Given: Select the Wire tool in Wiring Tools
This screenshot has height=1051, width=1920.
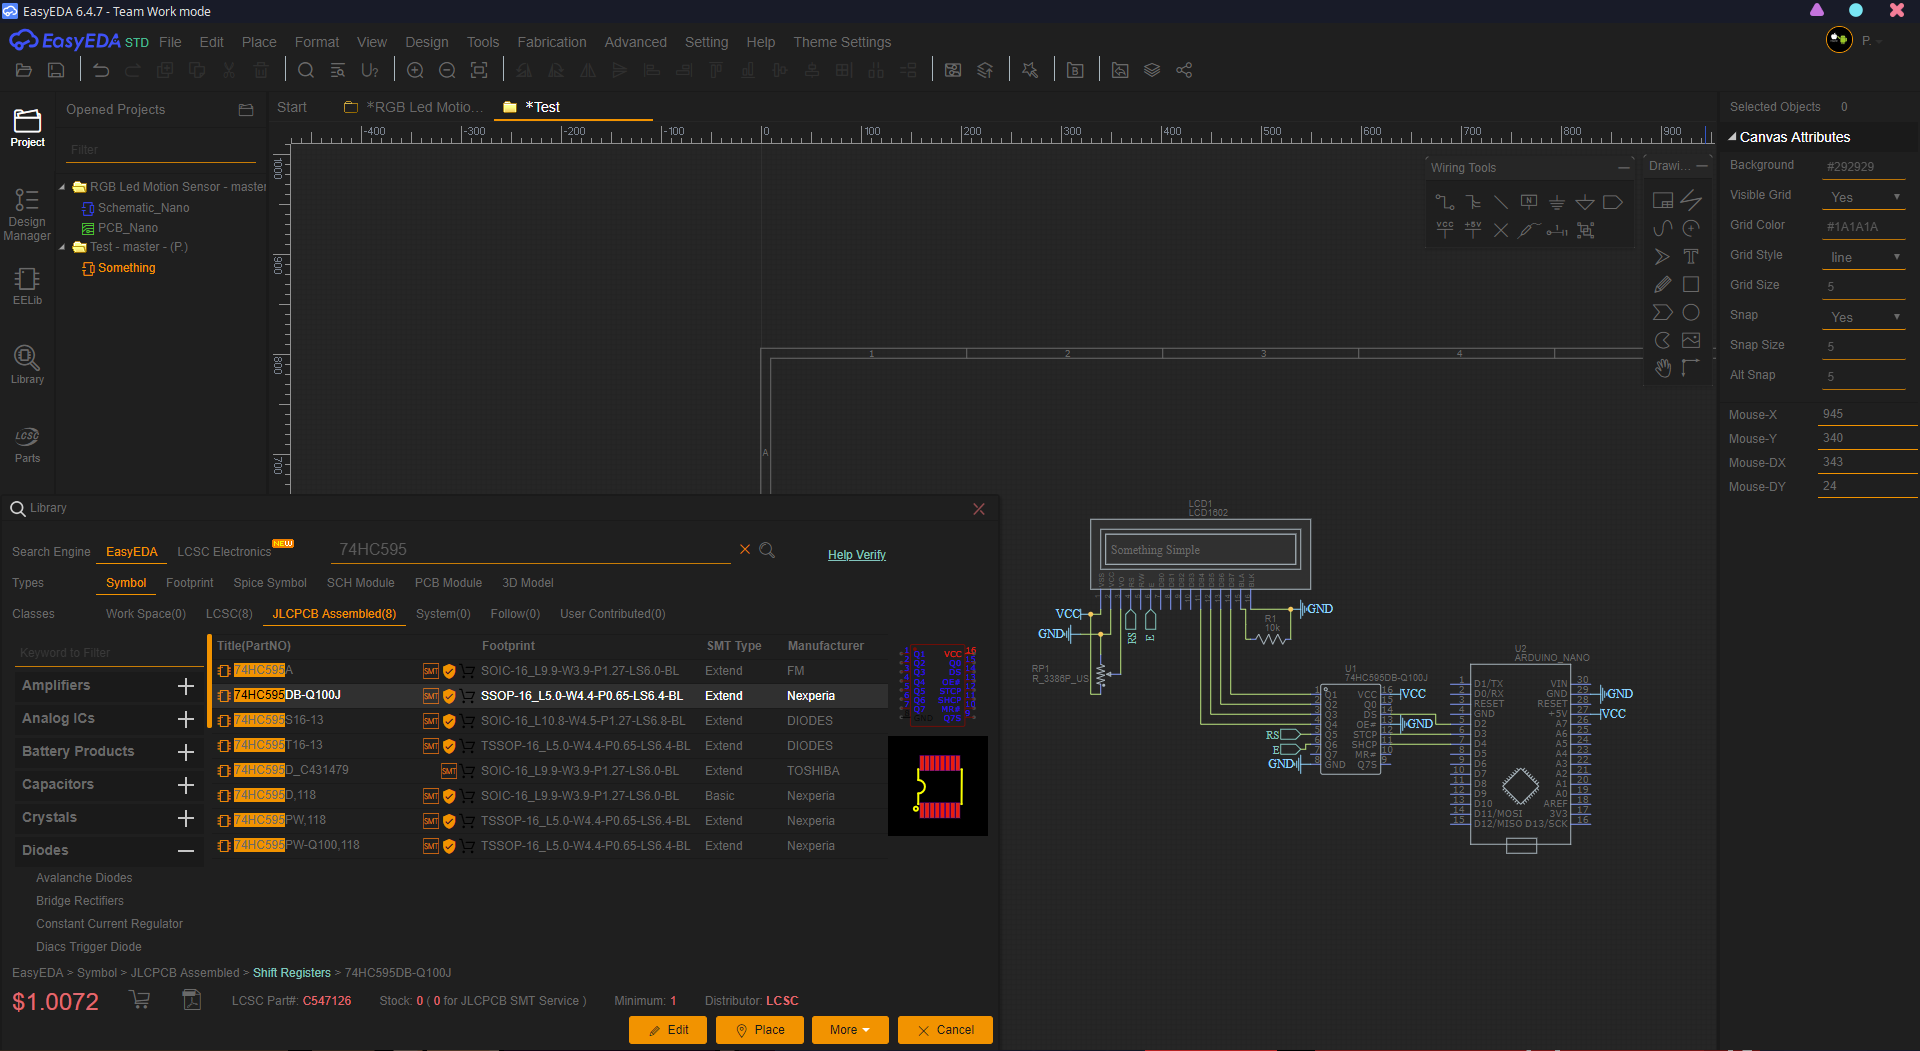Looking at the screenshot, I should tap(1445, 202).
